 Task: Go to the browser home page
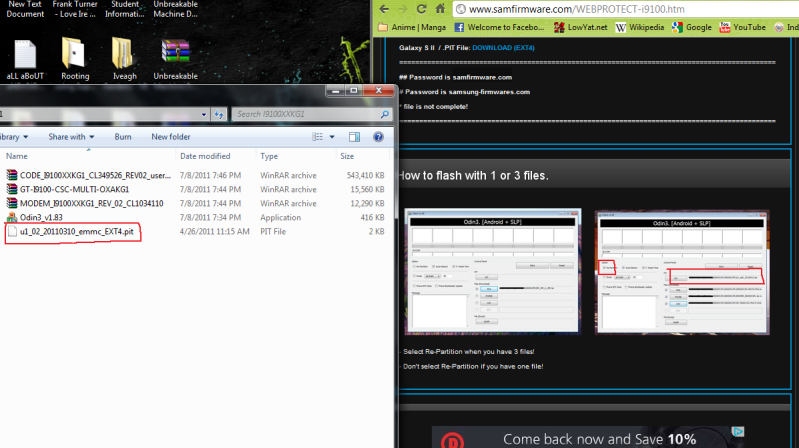tap(439, 9)
